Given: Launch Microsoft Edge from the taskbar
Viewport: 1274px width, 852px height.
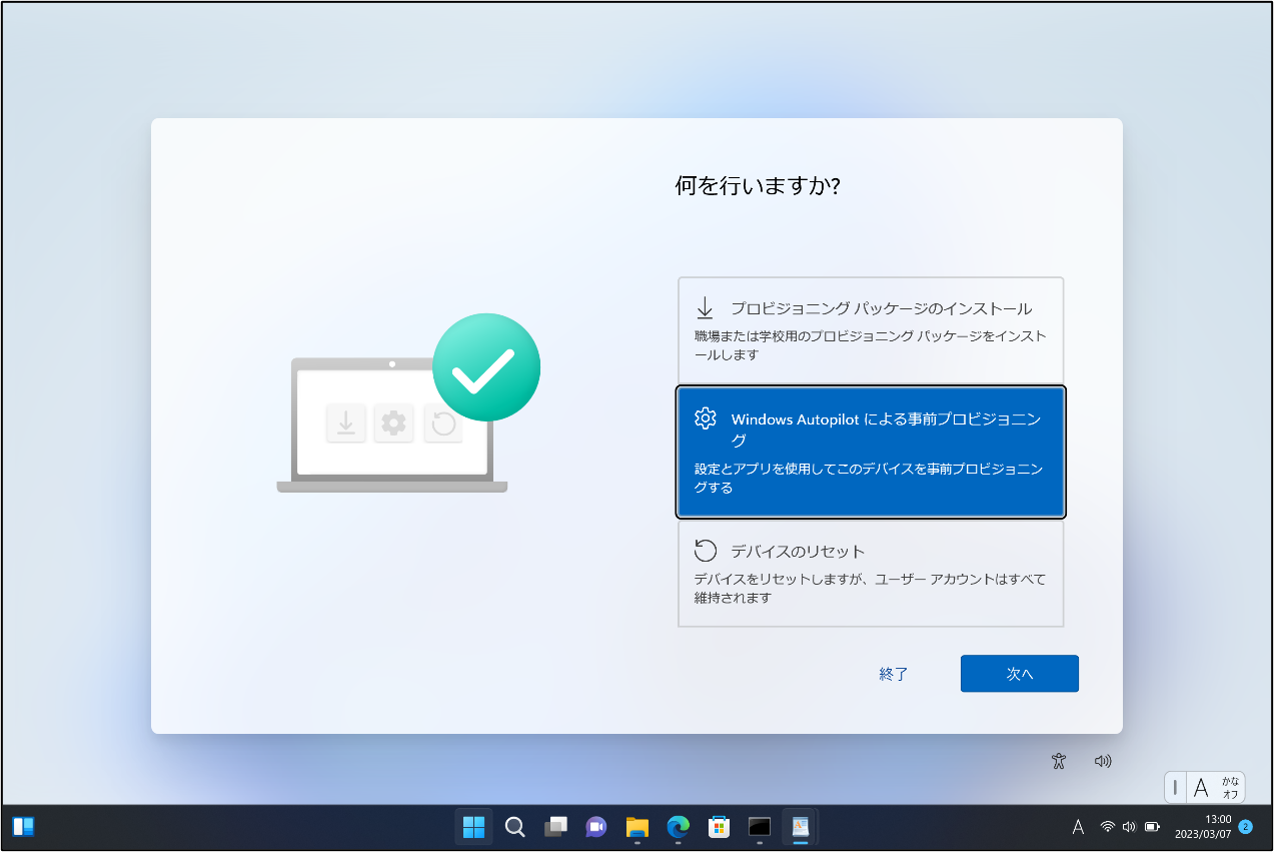Looking at the screenshot, I should [678, 827].
